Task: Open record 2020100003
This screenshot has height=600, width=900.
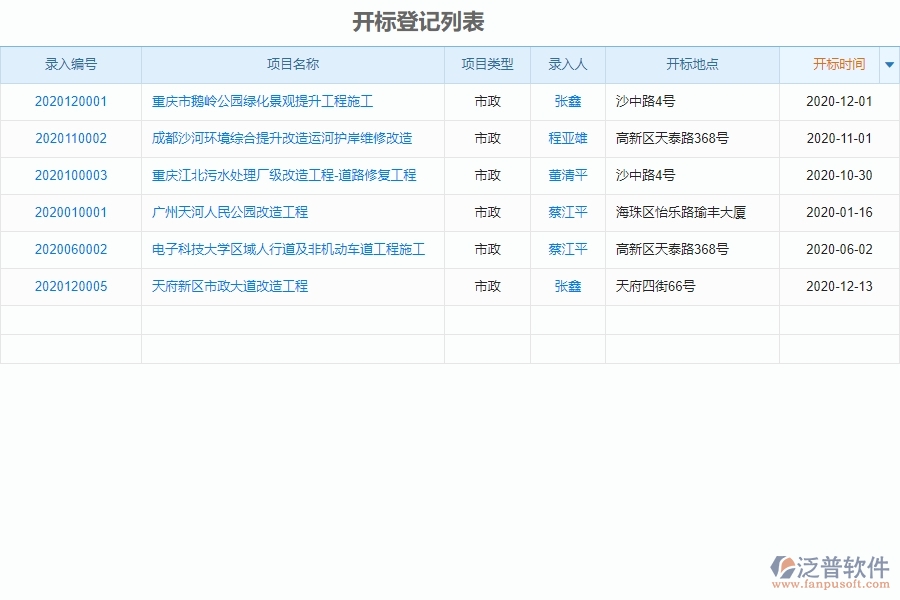Action: pos(72,175)
